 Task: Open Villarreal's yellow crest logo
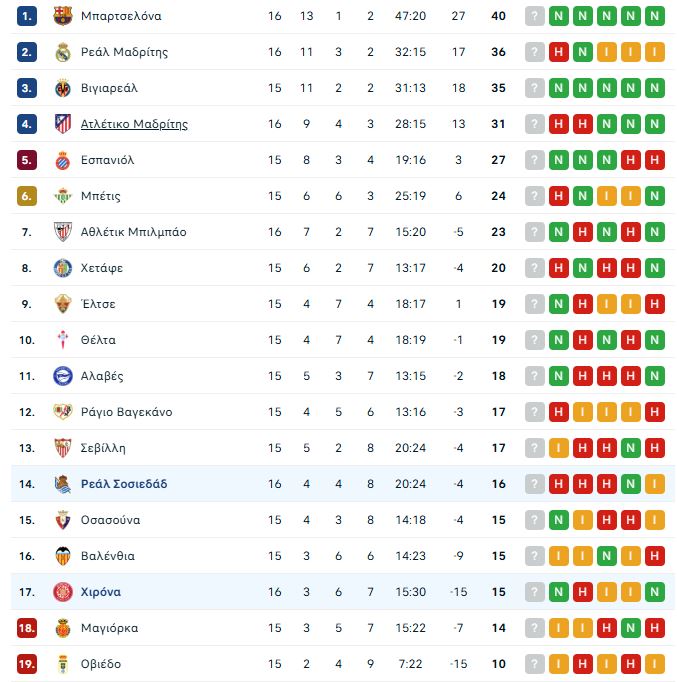tap(63, 88)
